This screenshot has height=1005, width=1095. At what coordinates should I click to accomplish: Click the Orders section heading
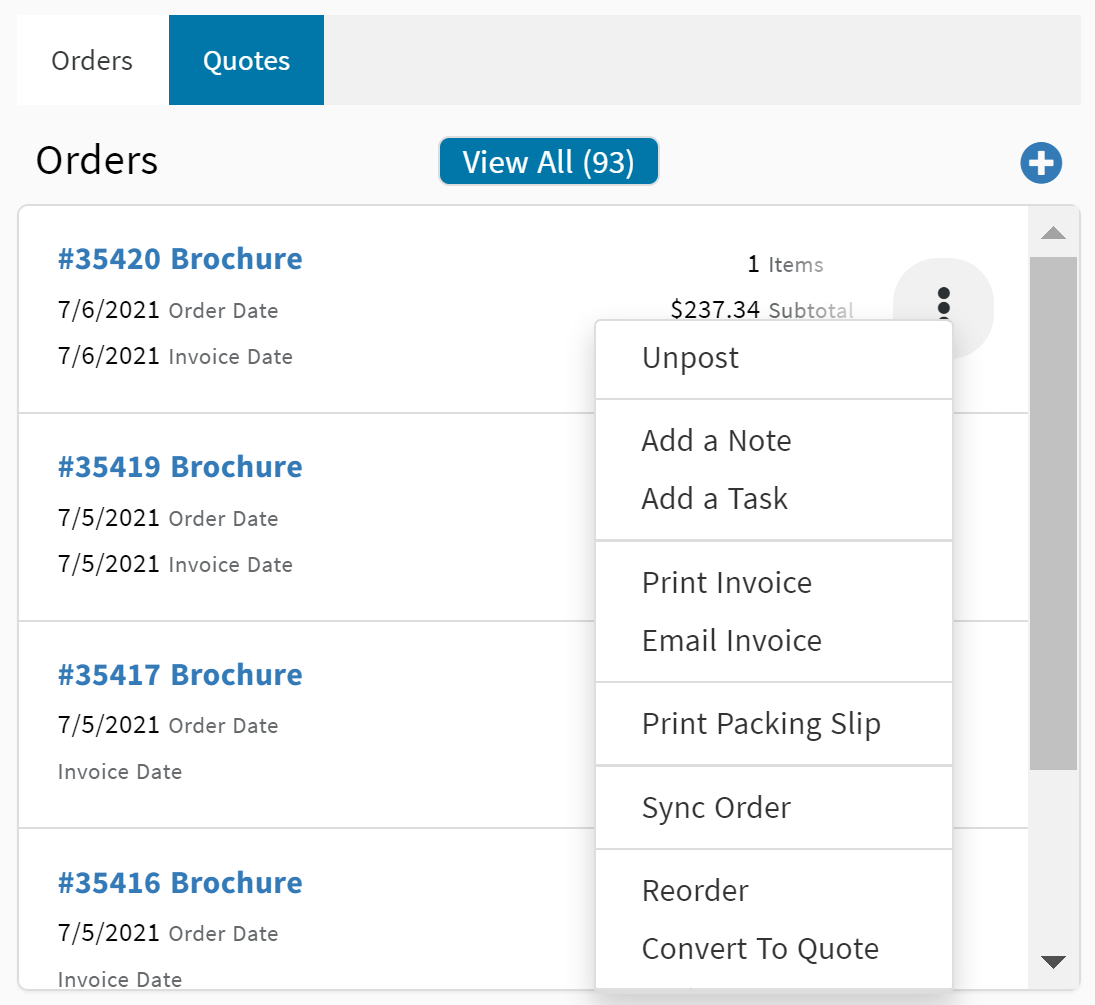pyautogui.click(x=97, y=160)
